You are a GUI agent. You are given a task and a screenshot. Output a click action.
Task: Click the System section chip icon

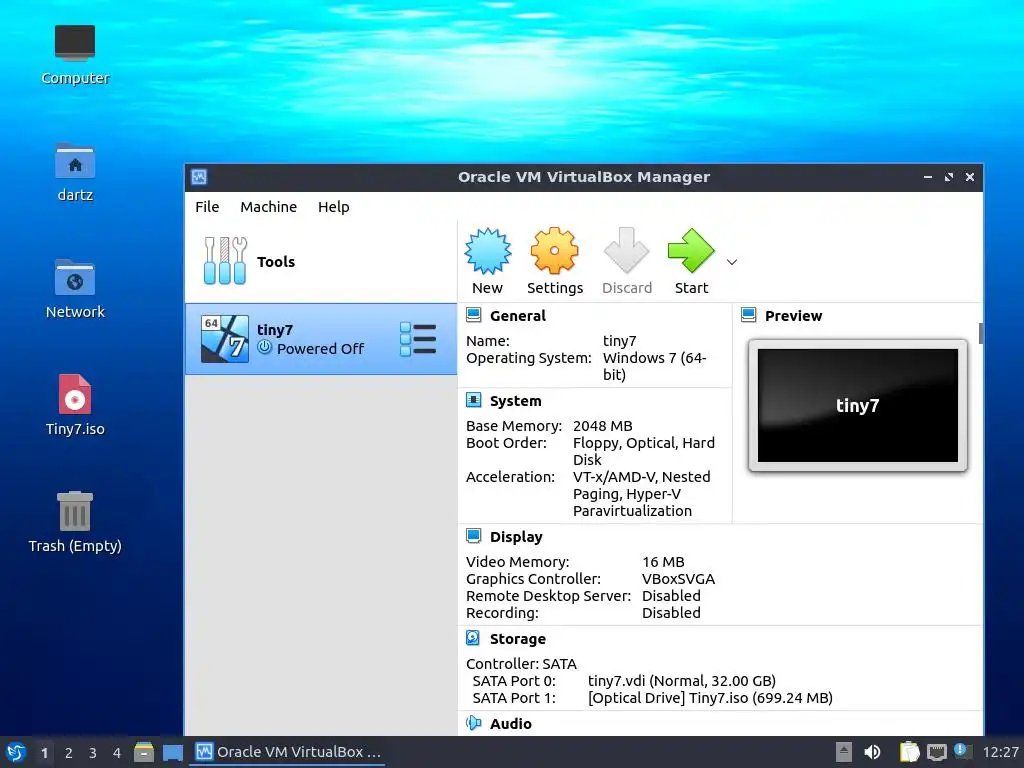[473, 400]
